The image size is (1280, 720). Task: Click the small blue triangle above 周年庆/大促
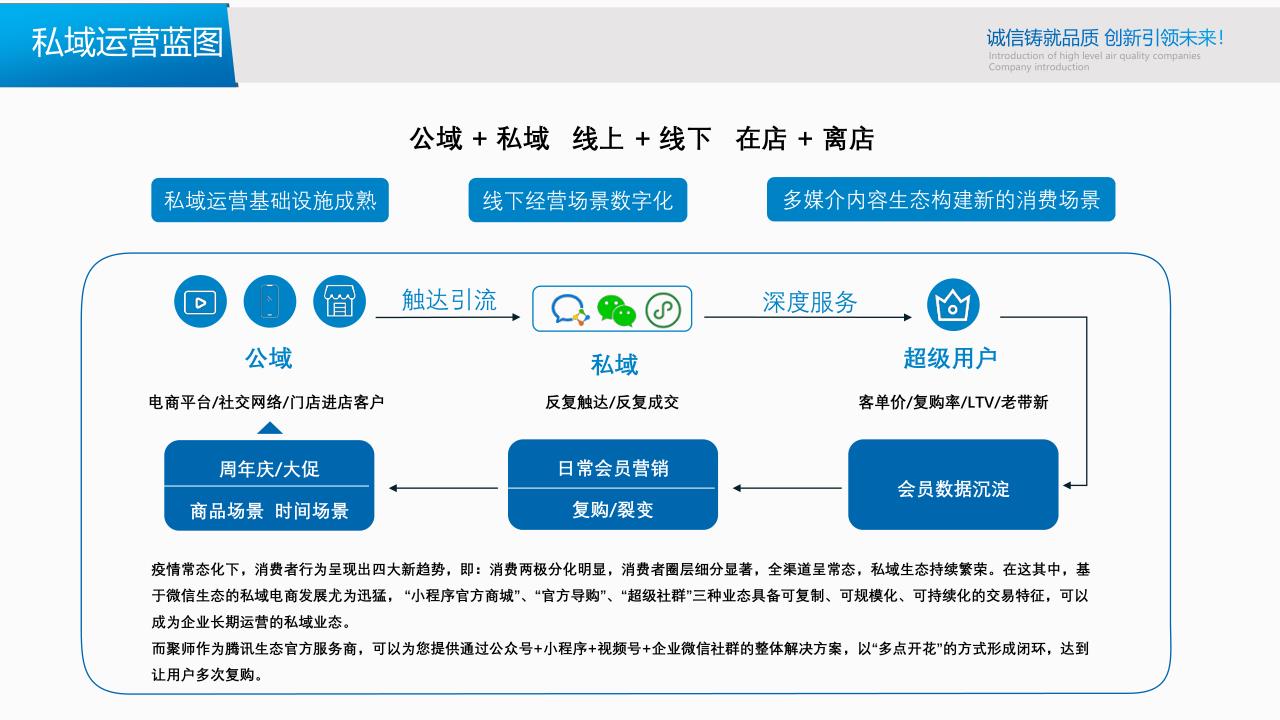270,427
